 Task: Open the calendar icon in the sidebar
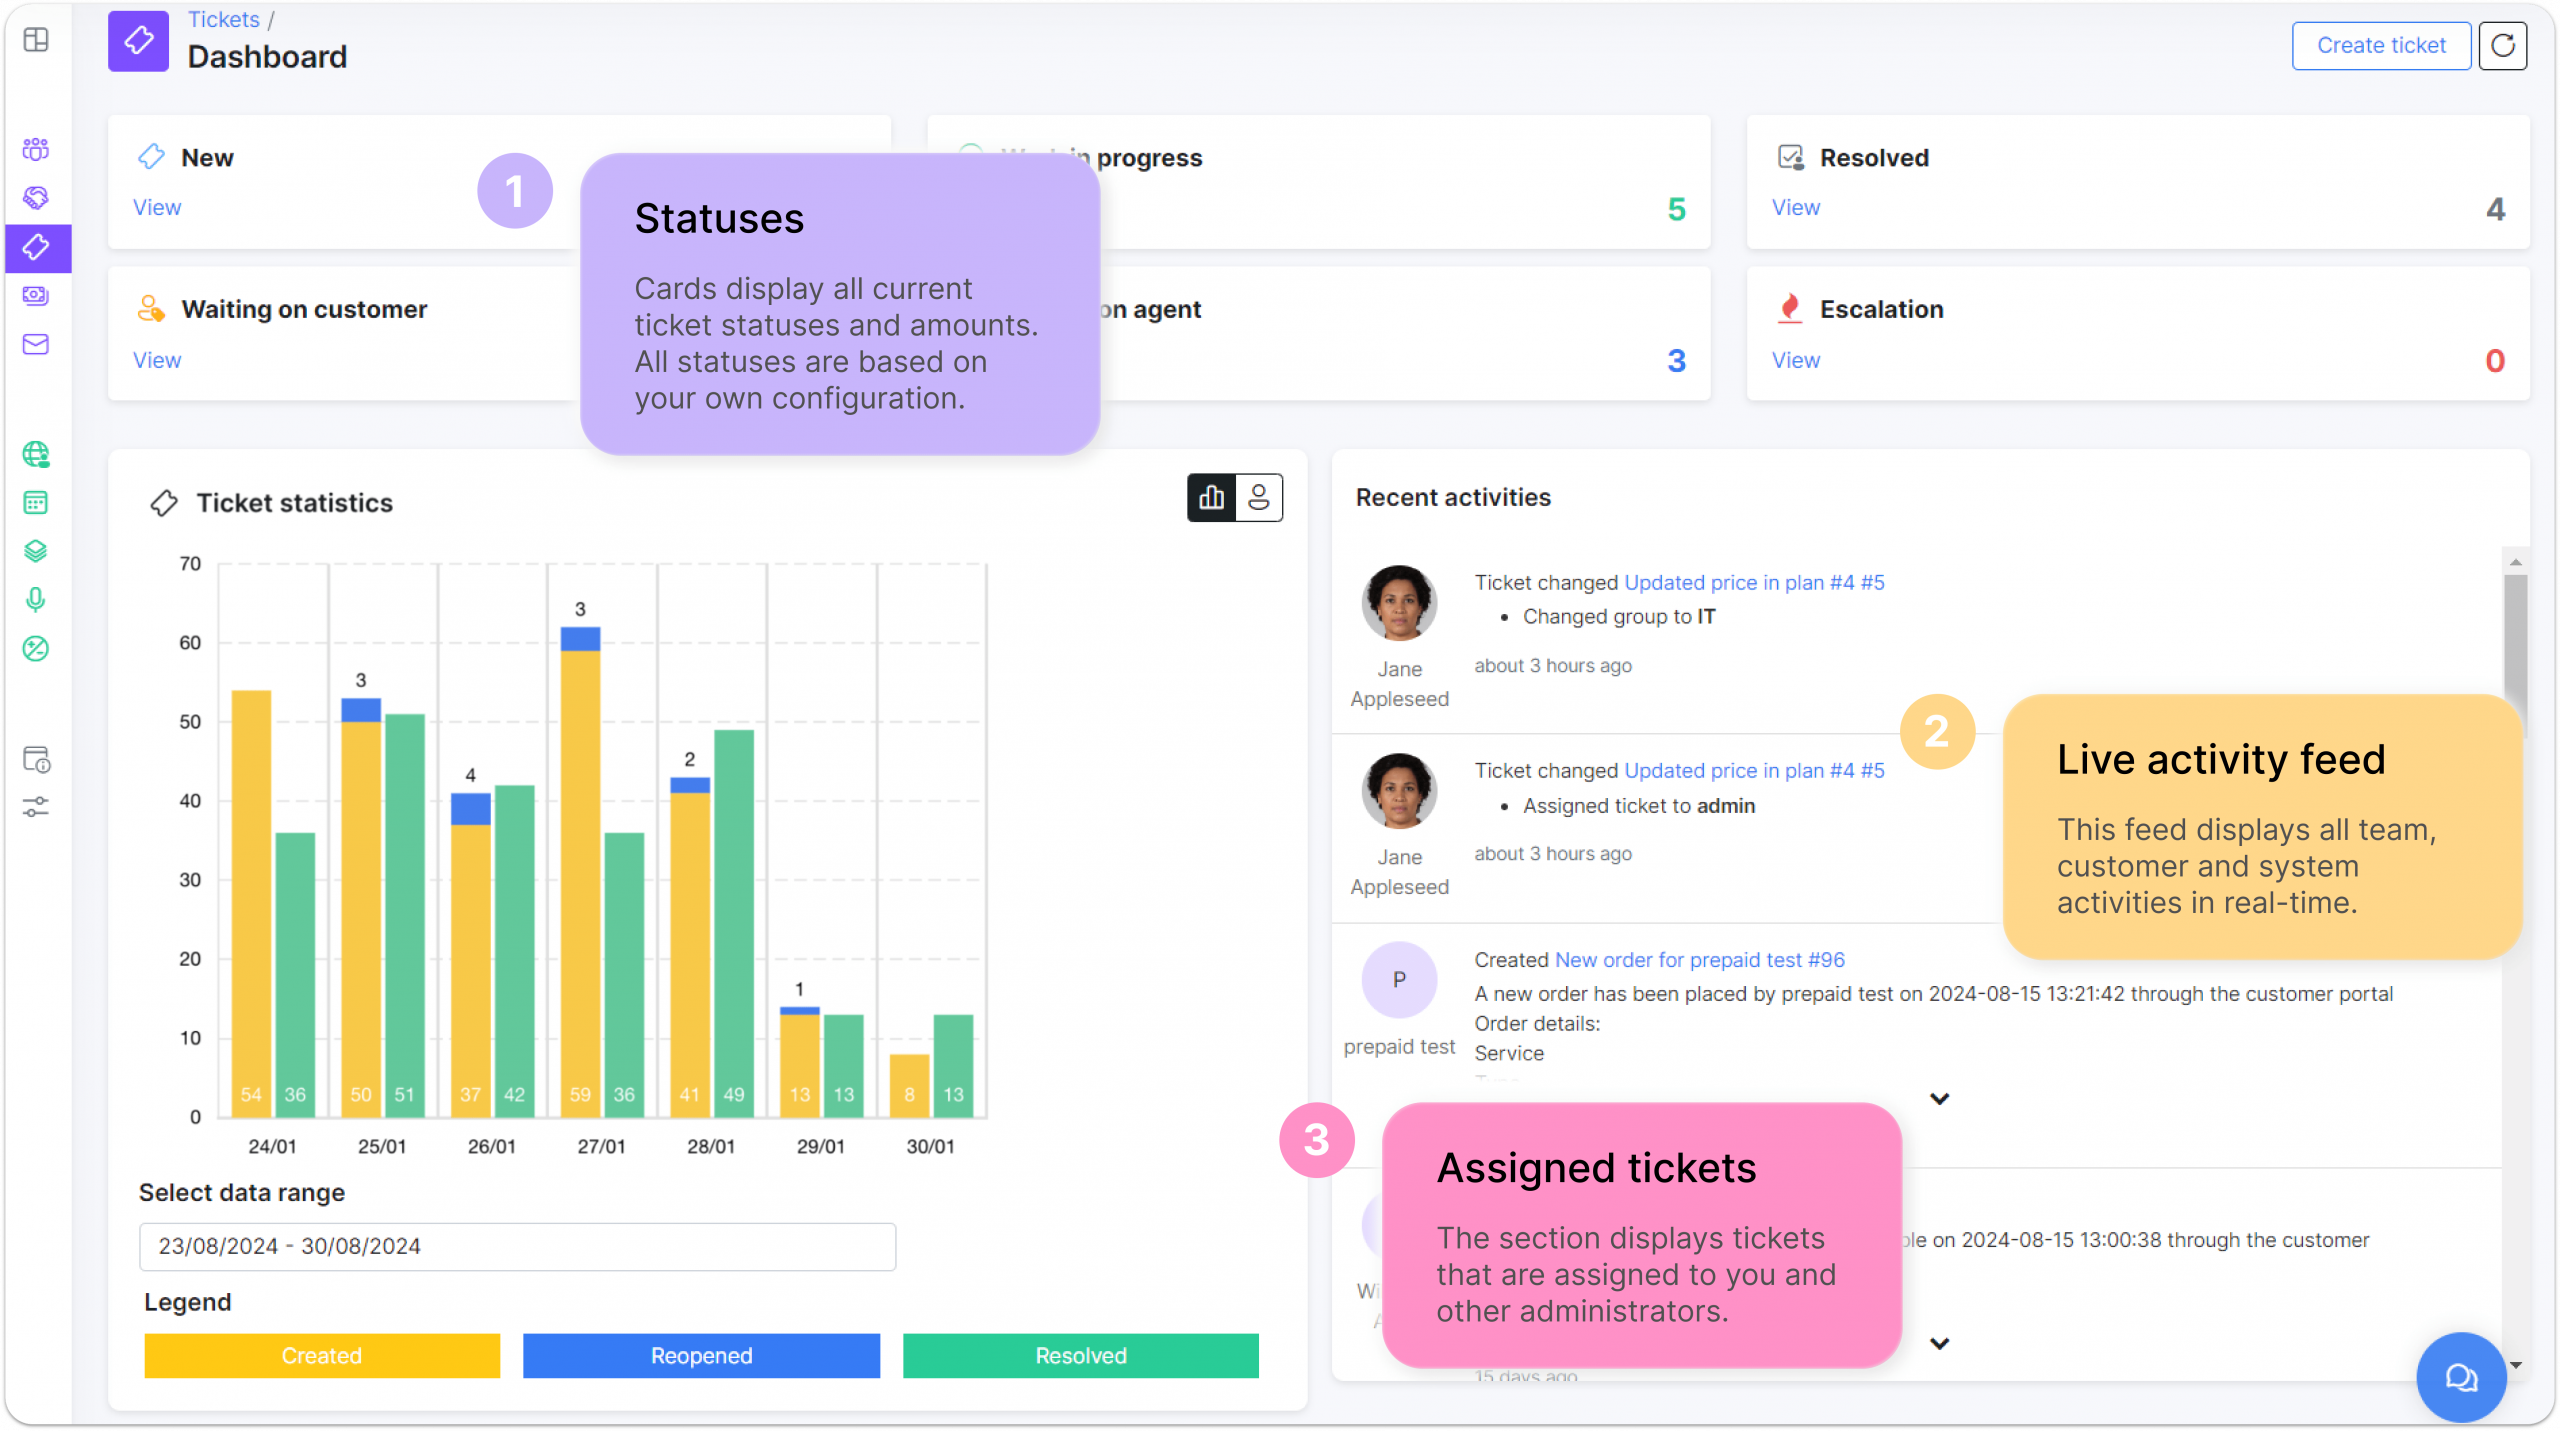(x=36, y=503)
